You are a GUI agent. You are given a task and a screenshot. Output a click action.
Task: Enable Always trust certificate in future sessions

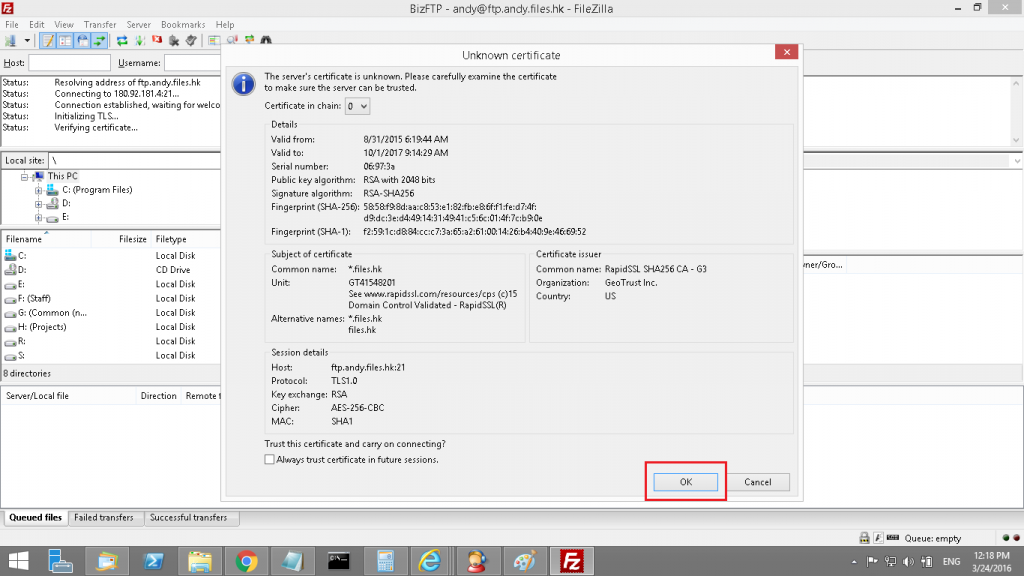(269, 460)
